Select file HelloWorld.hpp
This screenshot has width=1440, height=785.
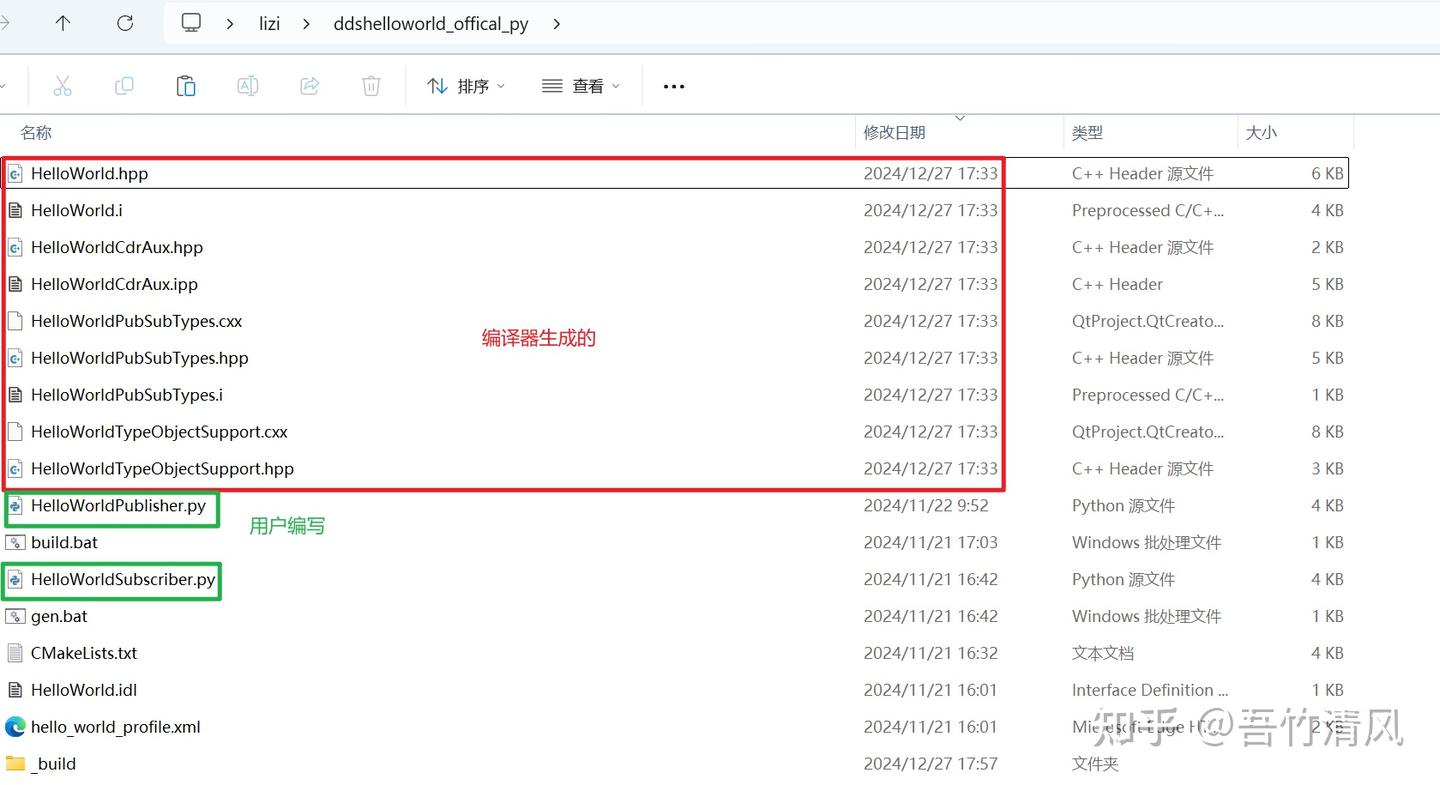coord(89,173)
